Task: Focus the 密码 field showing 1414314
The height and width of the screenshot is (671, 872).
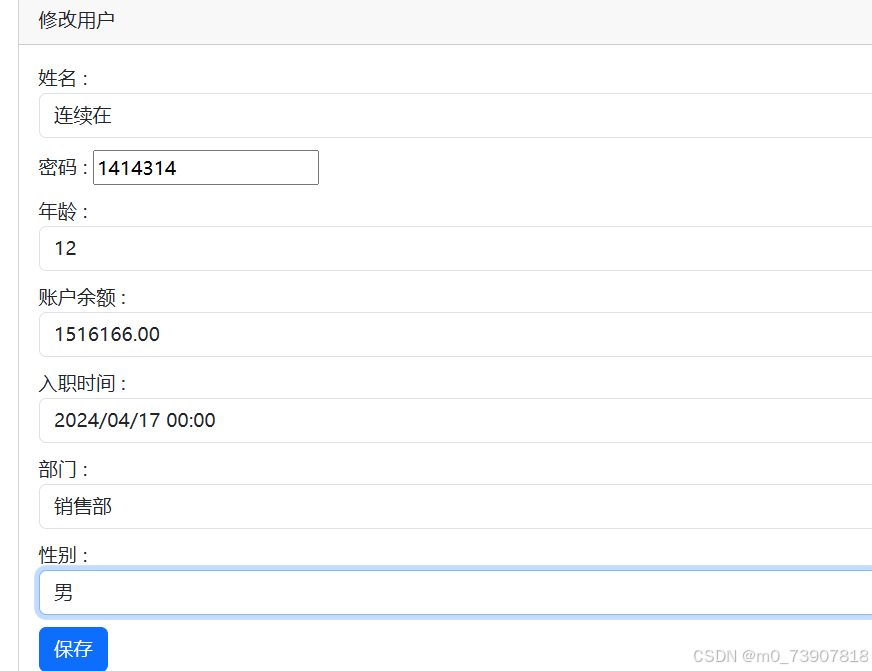Action: coord(206,167)
